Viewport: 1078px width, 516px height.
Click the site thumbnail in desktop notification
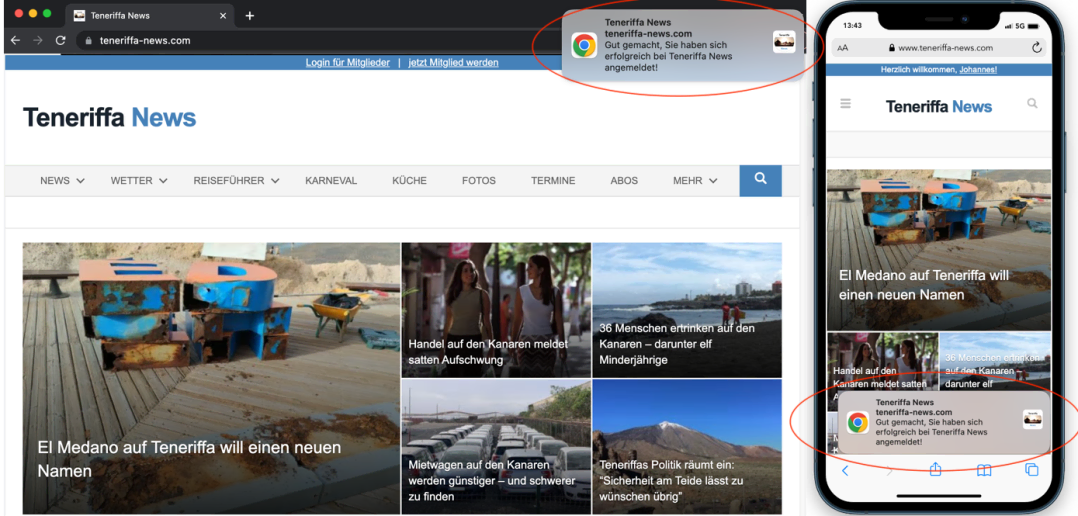click(784, 42)
